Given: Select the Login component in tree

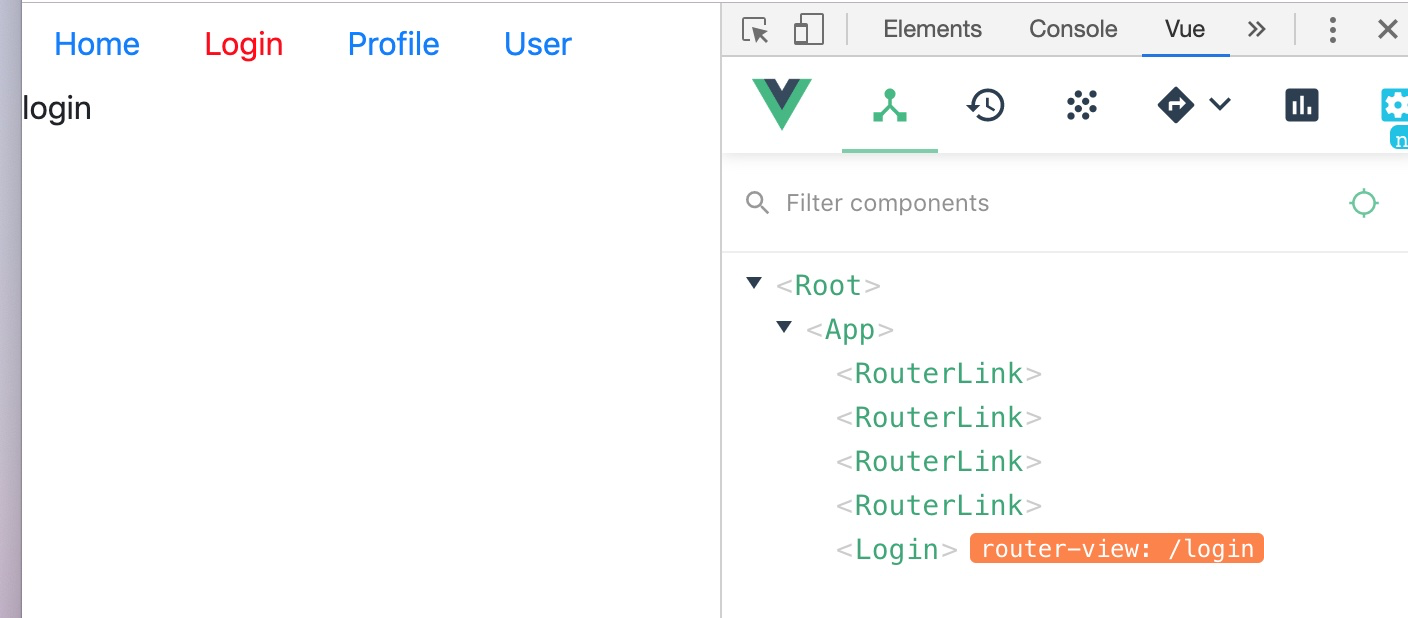Looking at the screenshot, I should coord(896,548).
